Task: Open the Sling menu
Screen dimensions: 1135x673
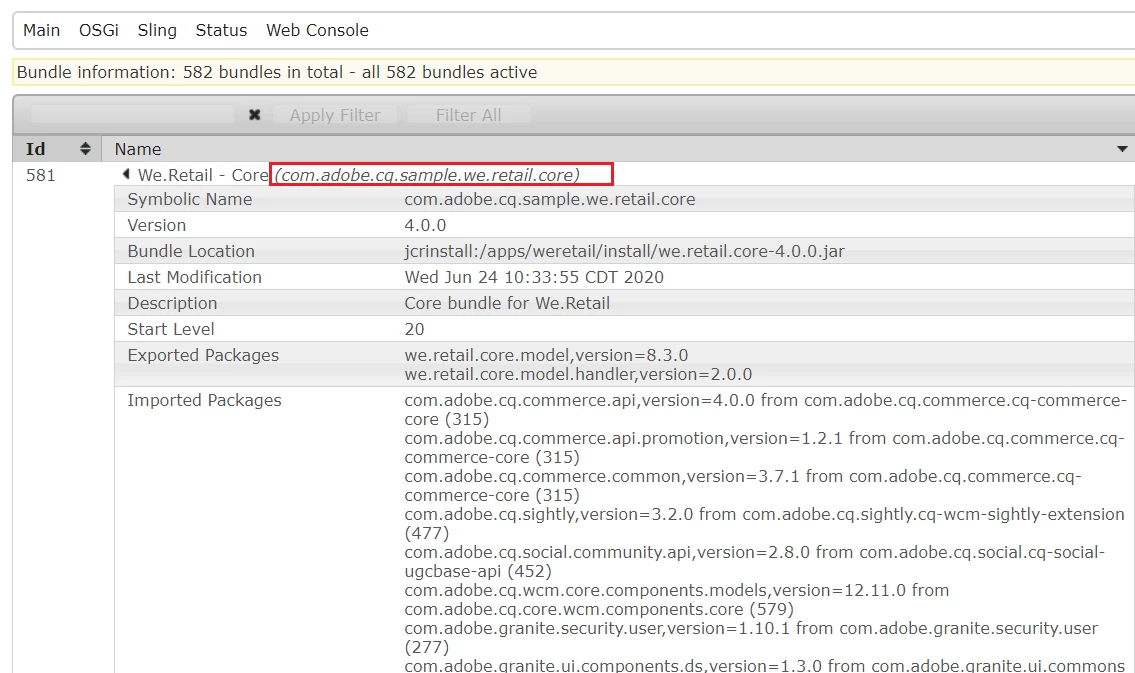Action: (x=157, y=30)
